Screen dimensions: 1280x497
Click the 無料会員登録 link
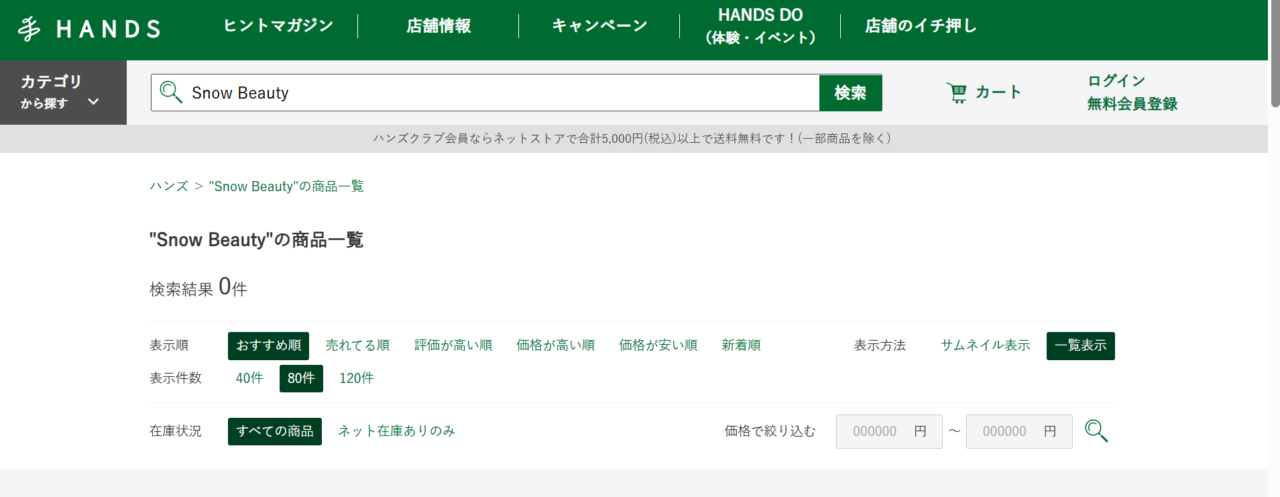[x=1132, y=104]
